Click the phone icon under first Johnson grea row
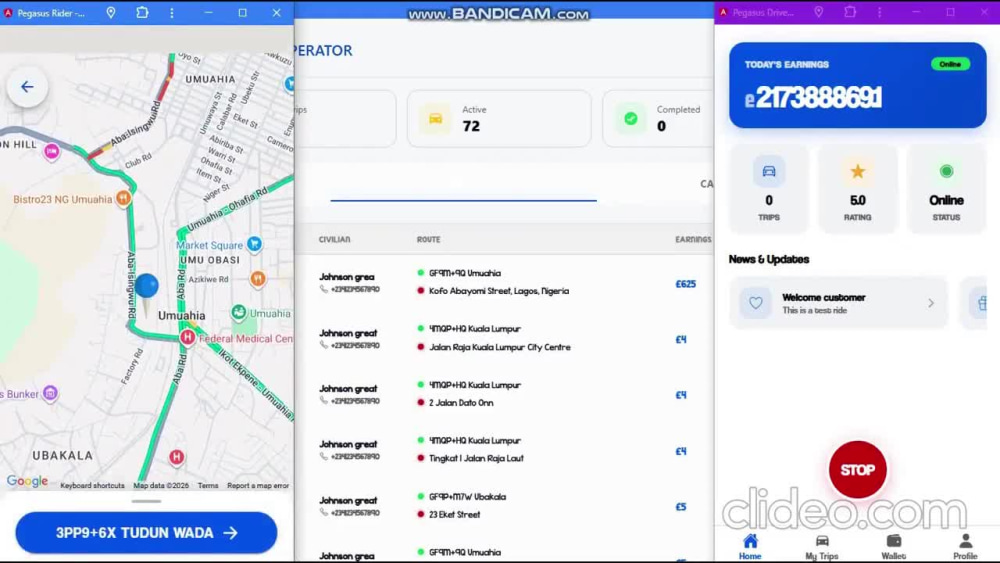 click(324, 289)
